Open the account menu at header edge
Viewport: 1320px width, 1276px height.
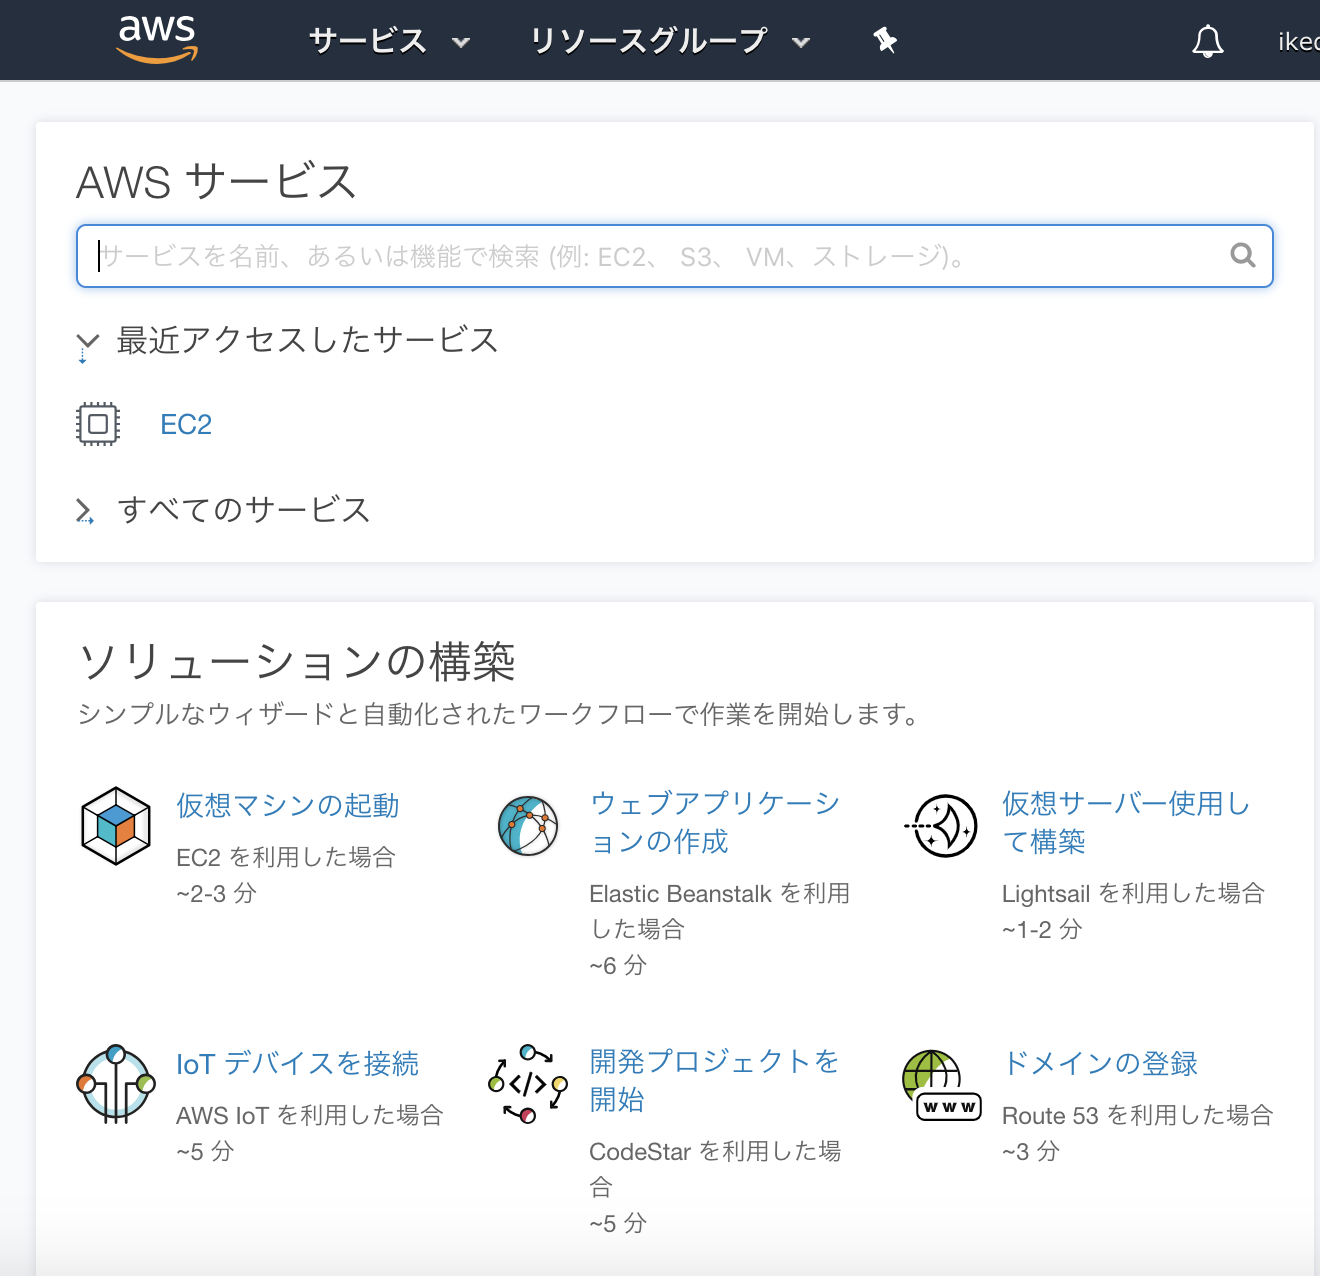pyautogui.click(x=1298, y=41)
